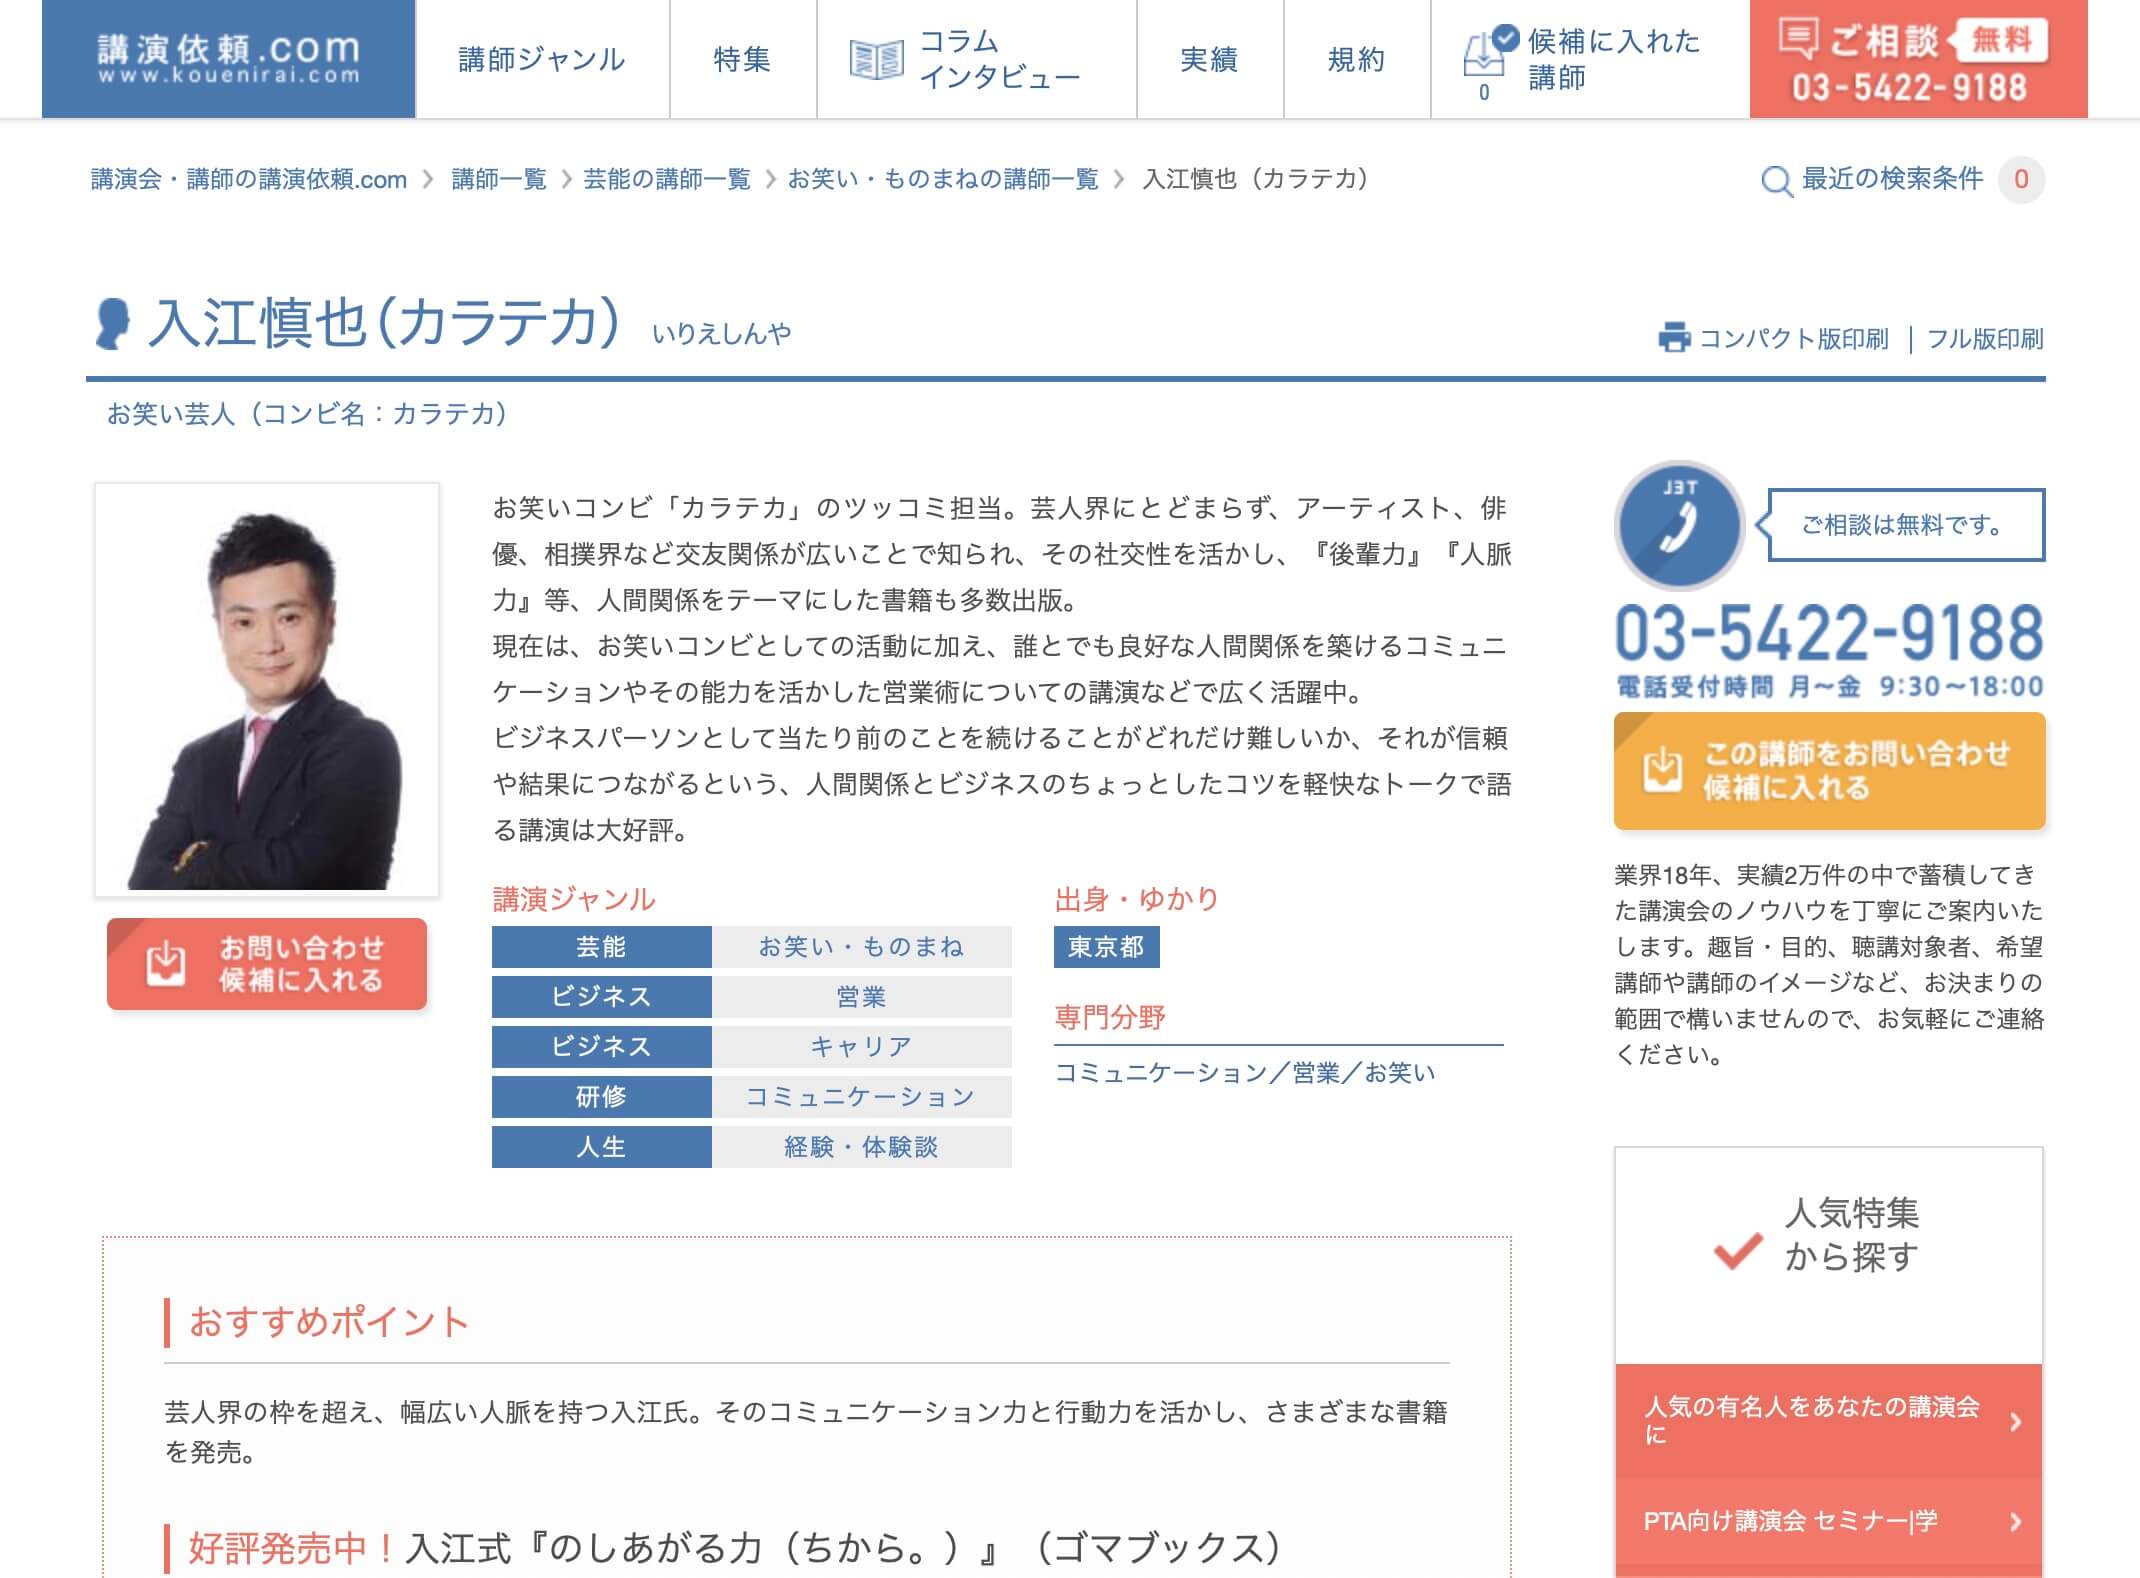Click the recent search count badge 0
This screenshot has width=2140, height=1578.
click(x=2021, y=180)
